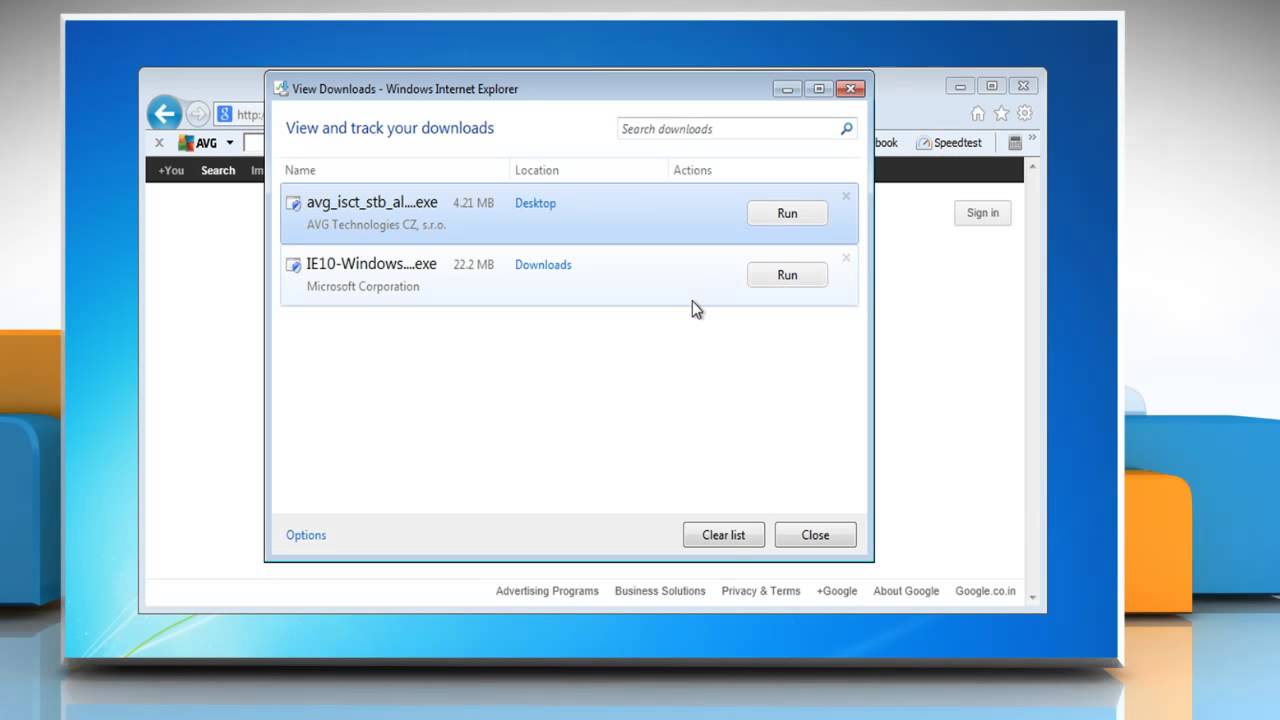Select the avg_isct_stb_al....exe file name
The image size is (1280, 720).
[372, 202]
